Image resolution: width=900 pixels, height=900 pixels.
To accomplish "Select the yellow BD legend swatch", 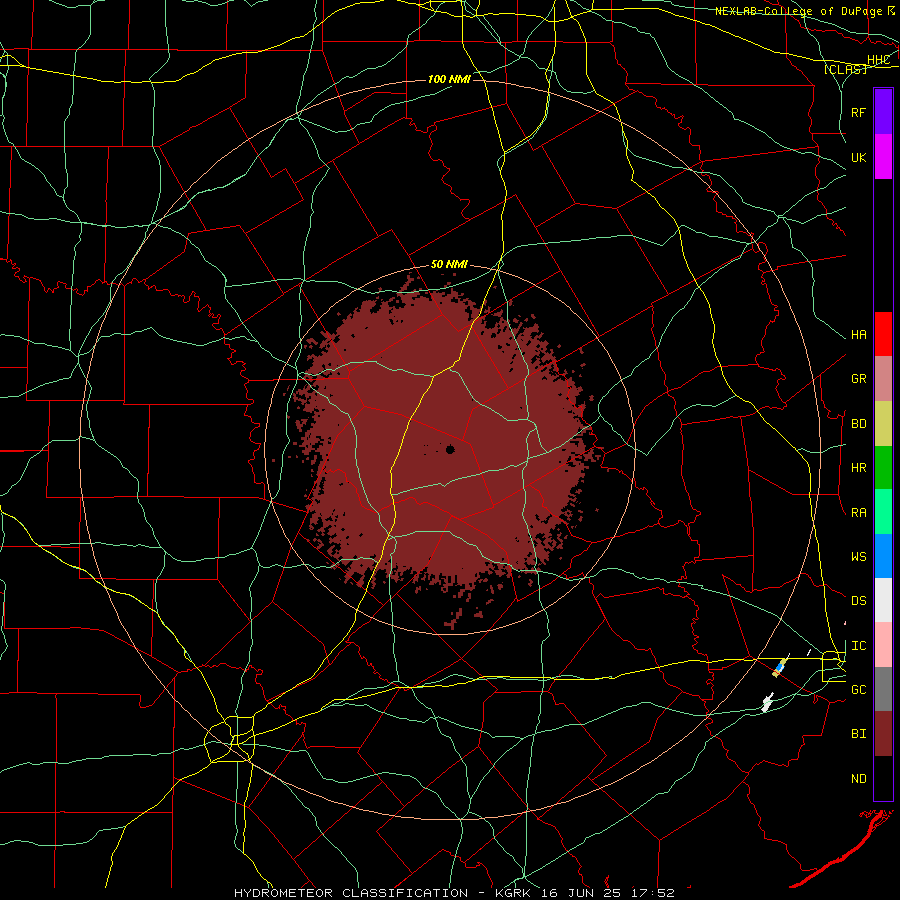I will [x=883, y=424].
